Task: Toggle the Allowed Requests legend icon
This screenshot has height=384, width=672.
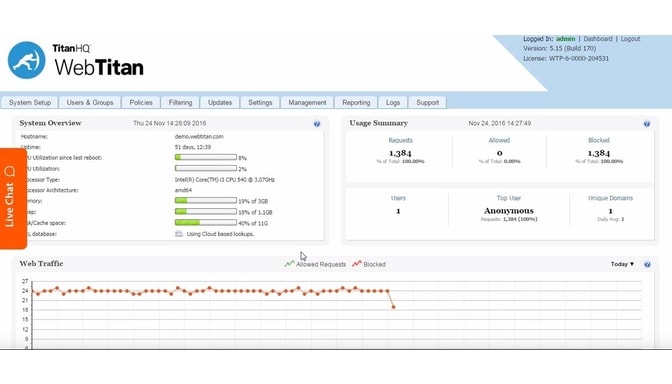Action: tap(289, 264)
